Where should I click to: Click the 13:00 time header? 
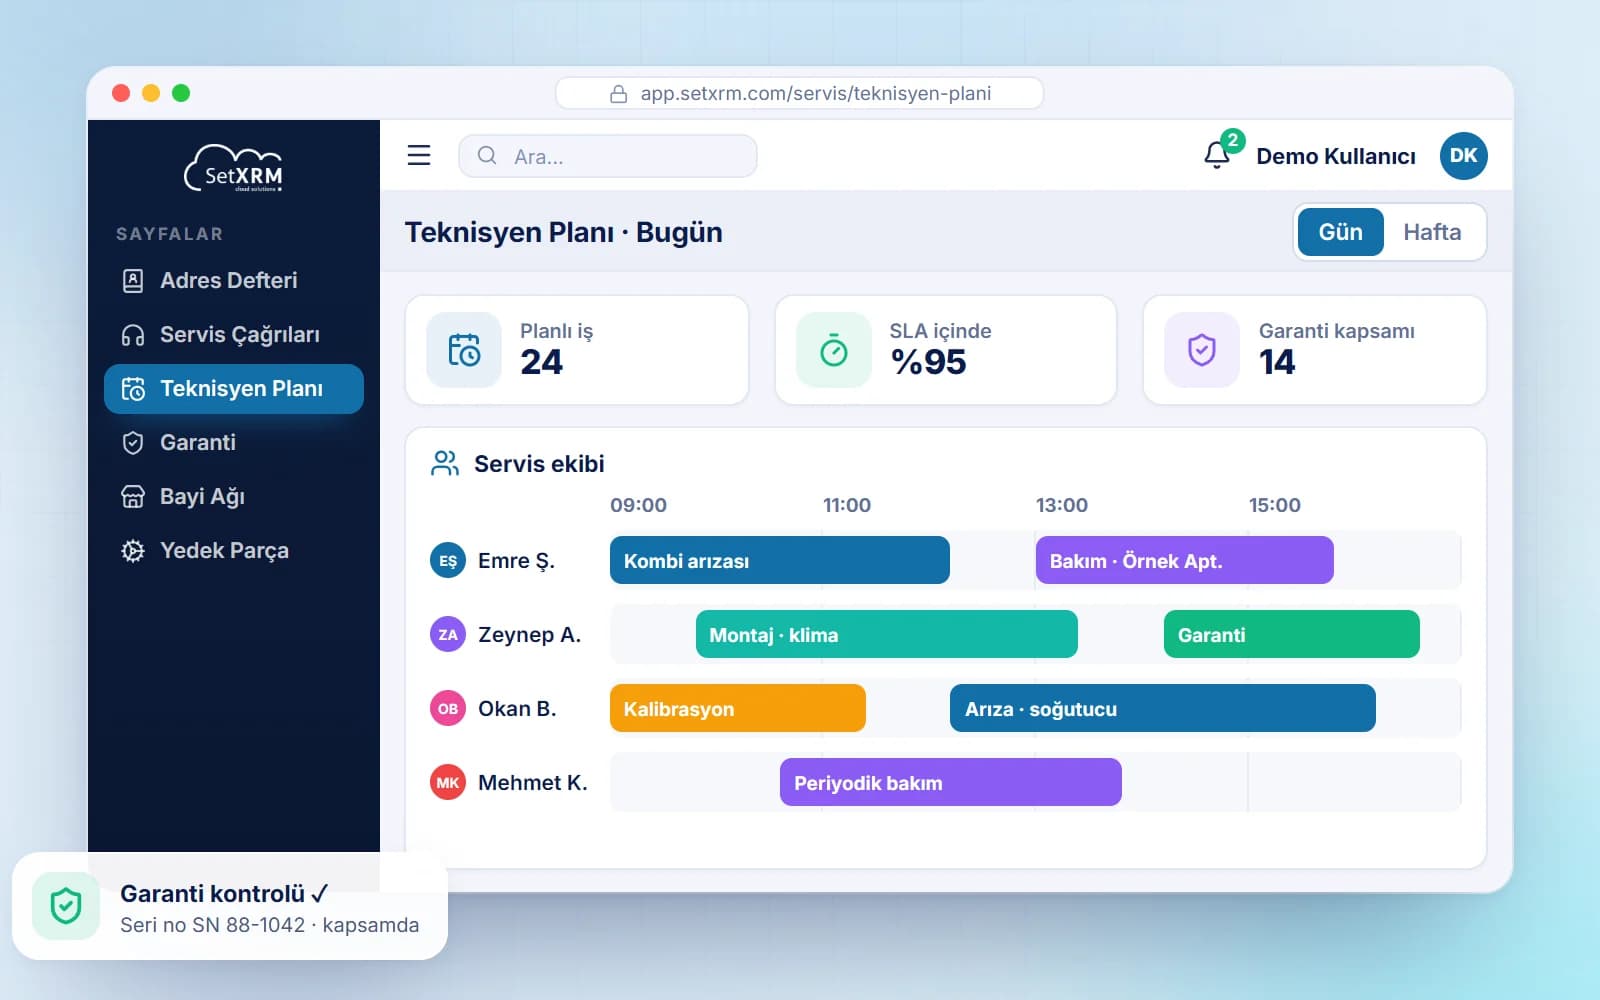click(x=1062, y=505)
